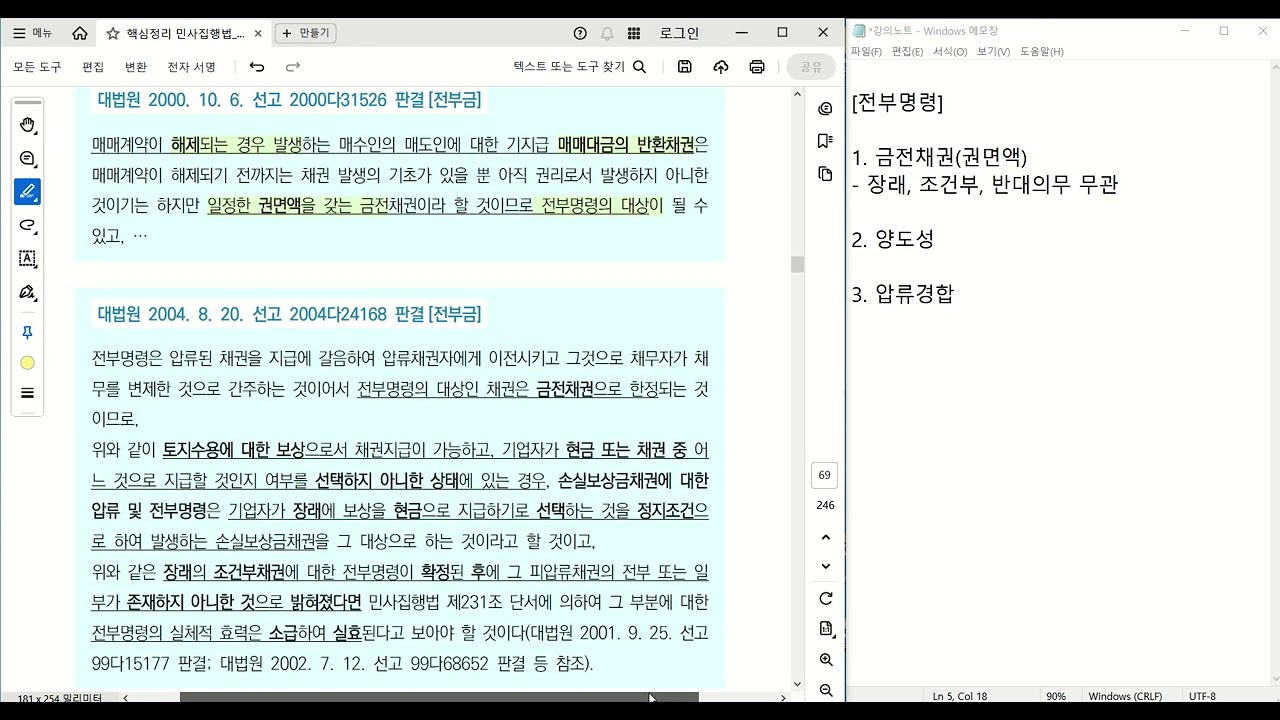
Task: Click the '2. 양도성' line in Notepad
Action: tap(893, 239)
